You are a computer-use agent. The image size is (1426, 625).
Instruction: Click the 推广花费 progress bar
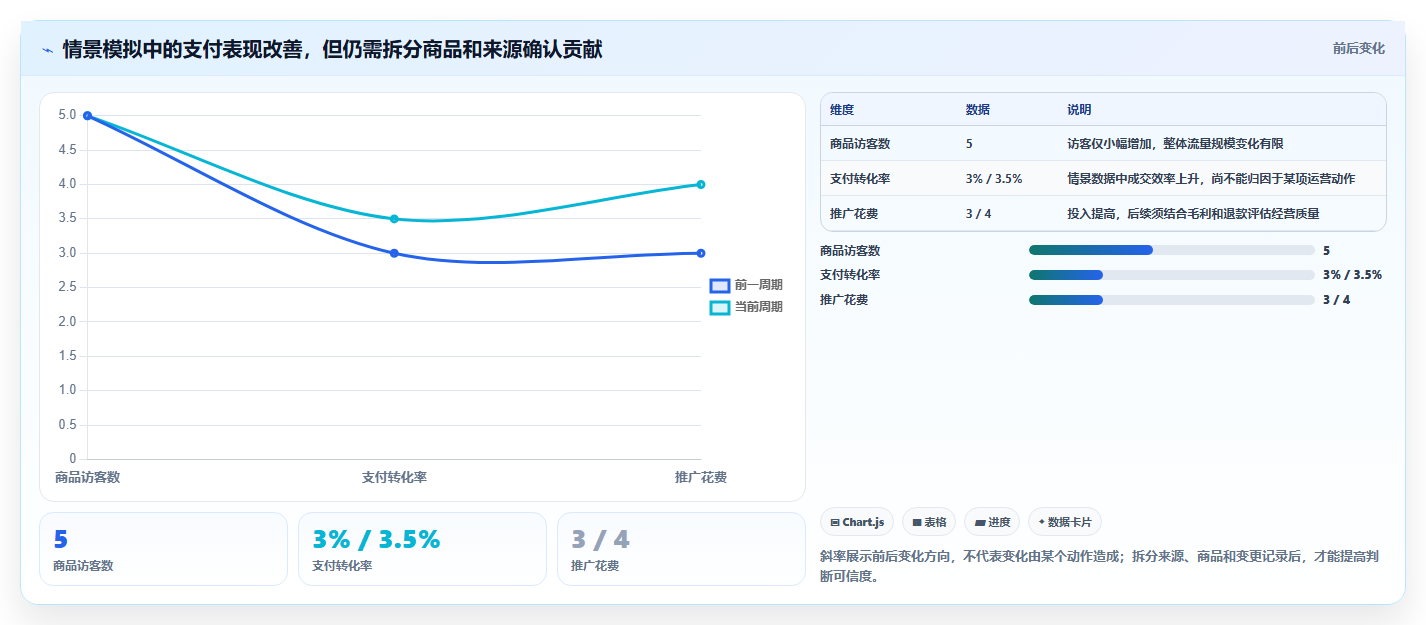coord(1171,300)
